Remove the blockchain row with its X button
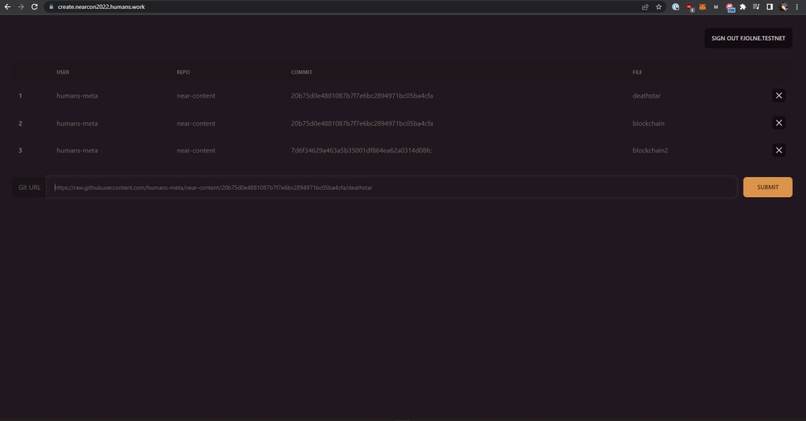Image resolution: width=806 pixels, height=421 pixels. (779, 123)
